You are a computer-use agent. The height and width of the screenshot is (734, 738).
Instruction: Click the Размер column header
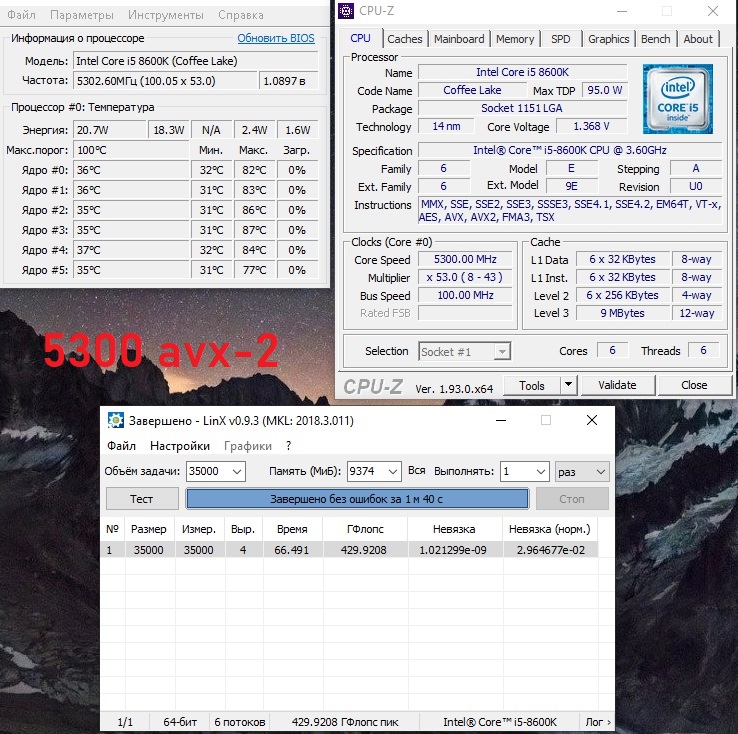(x=149, y=529)
